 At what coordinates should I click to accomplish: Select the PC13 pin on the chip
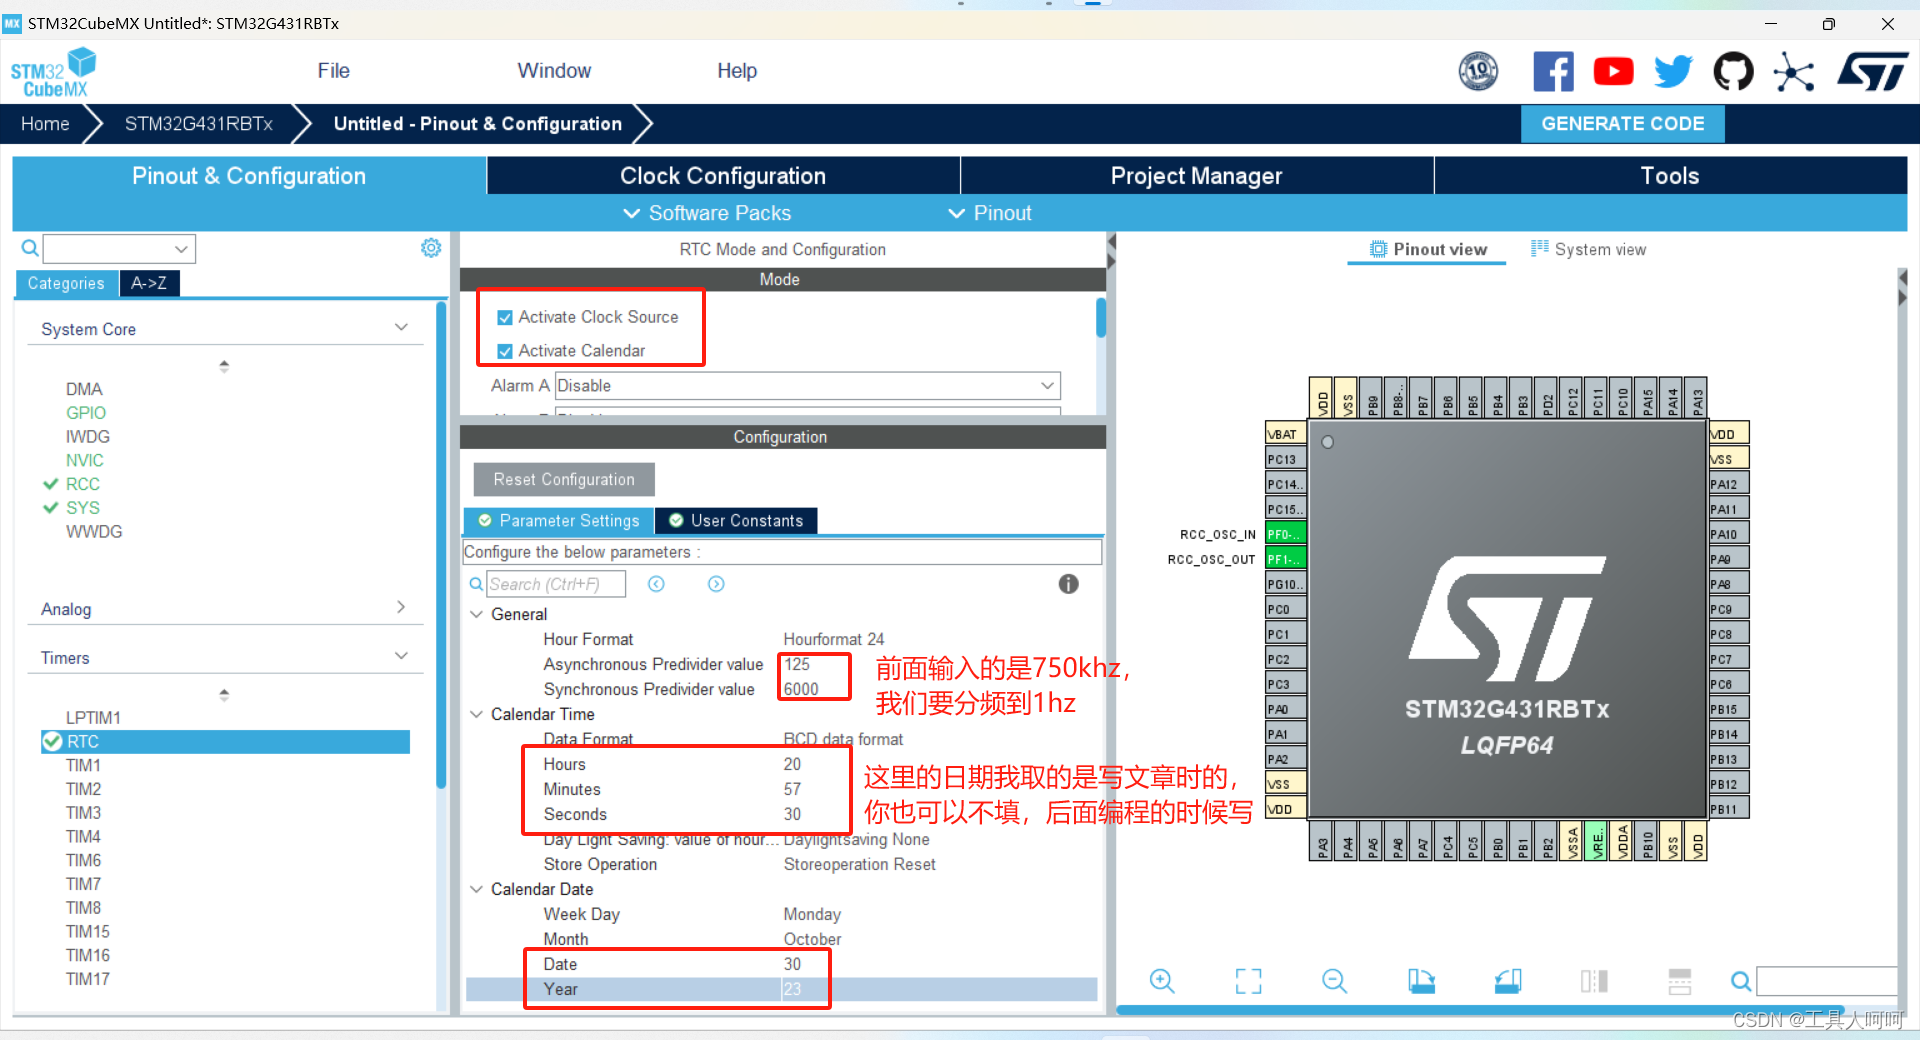point(1285,459)
